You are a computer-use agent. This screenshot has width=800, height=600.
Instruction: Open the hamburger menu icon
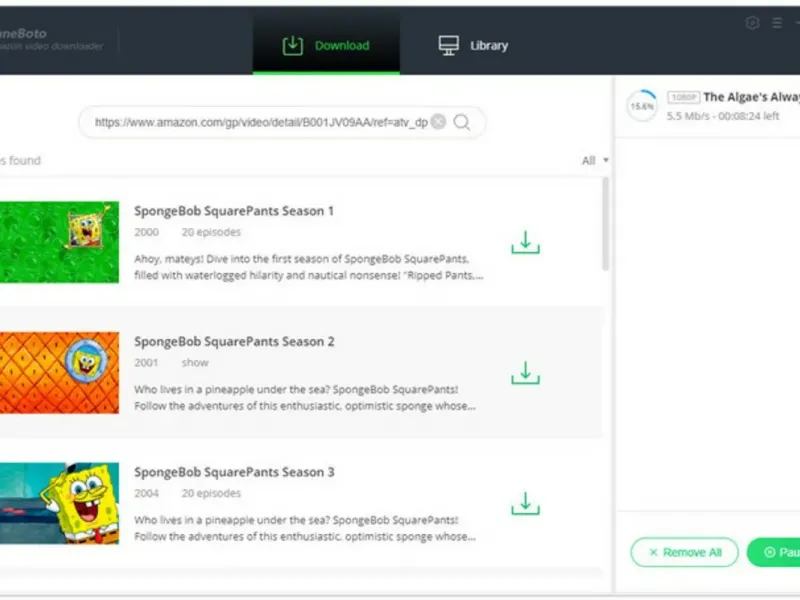click(777, 23)
